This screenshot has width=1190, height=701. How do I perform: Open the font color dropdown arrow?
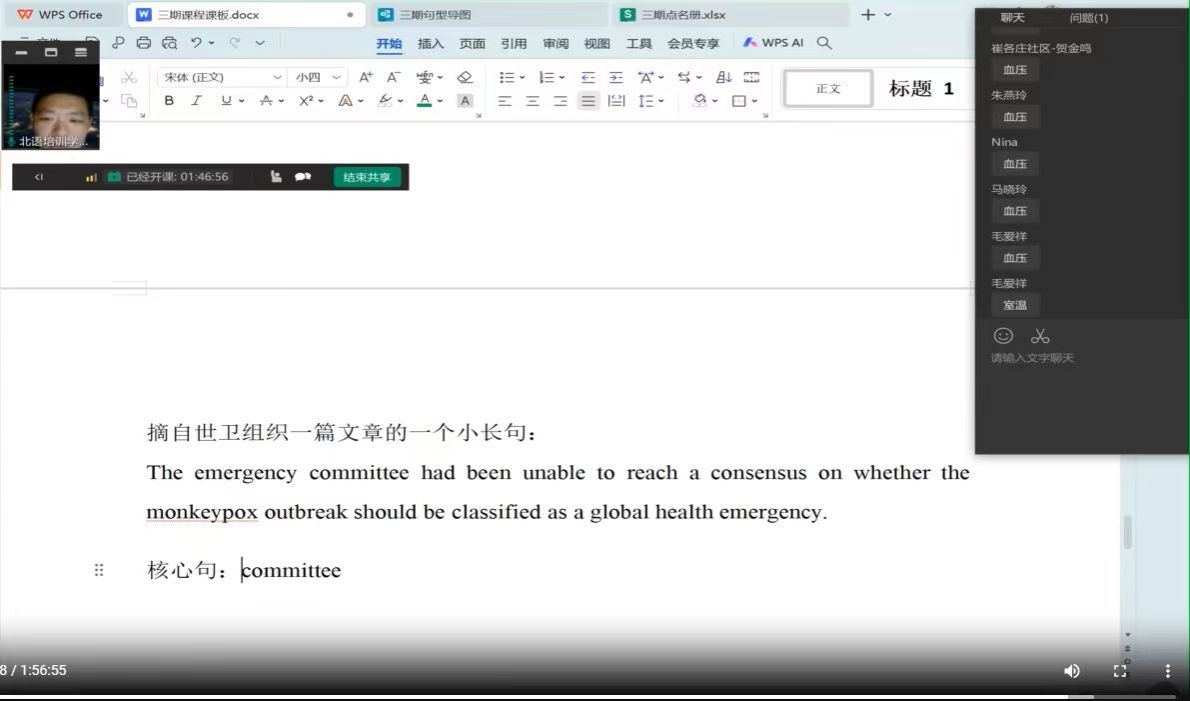point(441,101)
